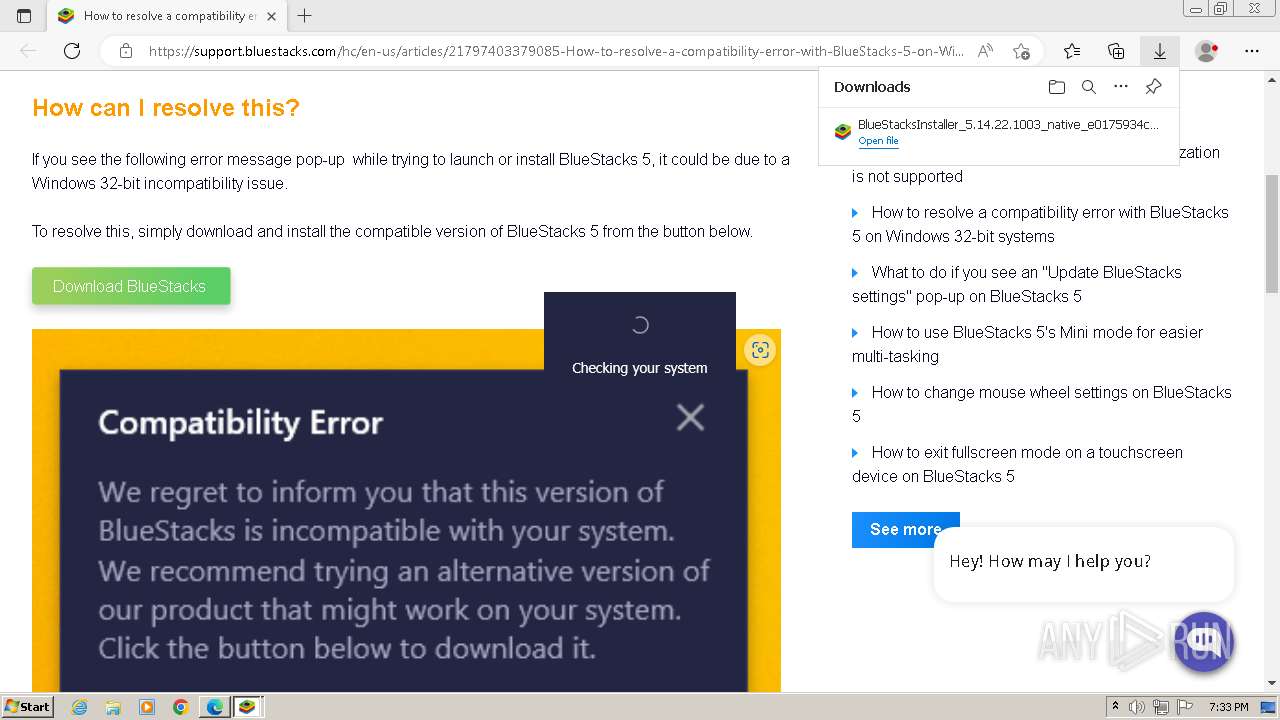Open article on BlueStacks 5 on Windows 32-bit systems

coord(1040,224)
